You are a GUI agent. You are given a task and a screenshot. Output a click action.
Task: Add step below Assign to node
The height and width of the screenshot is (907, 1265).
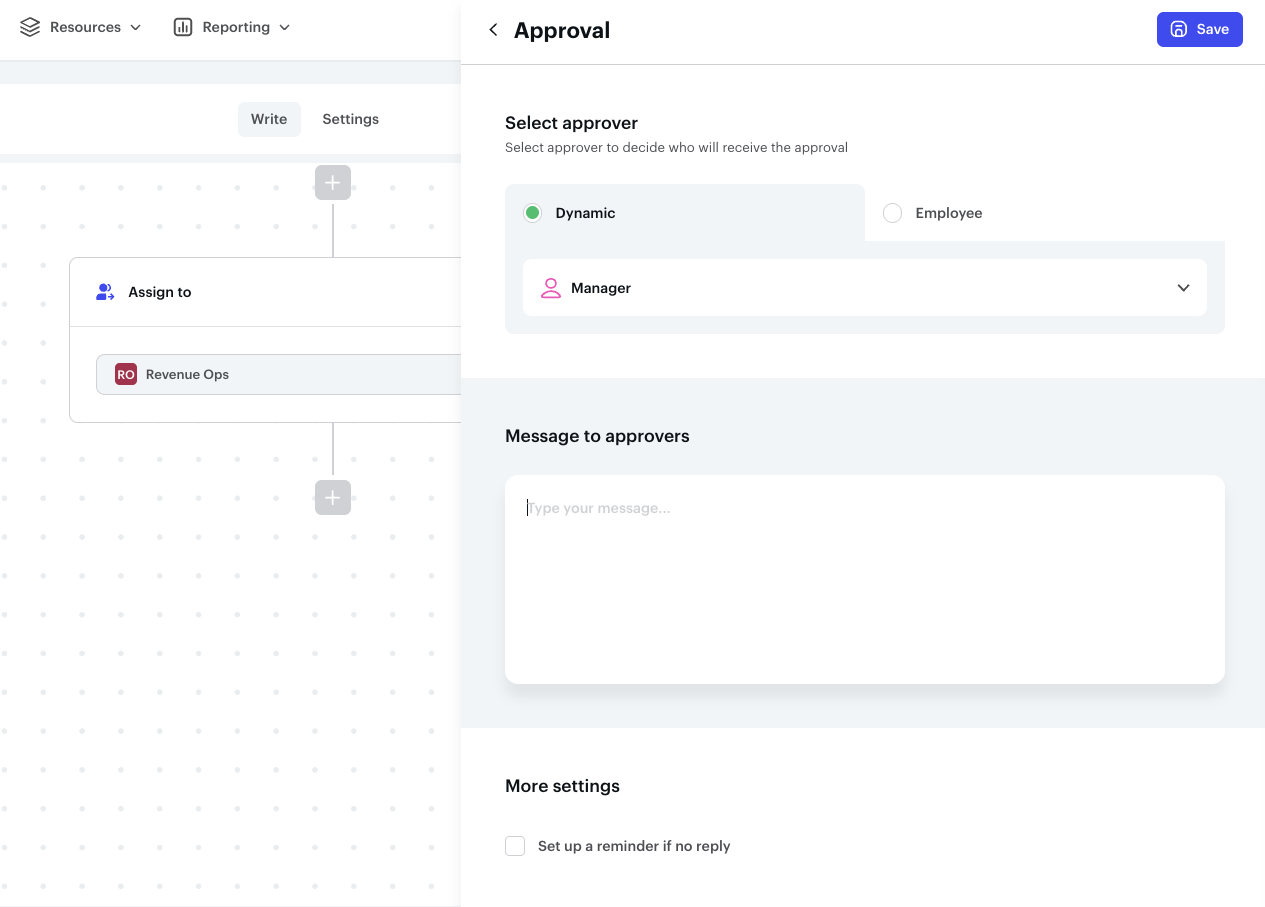click(x=333, y=497)
